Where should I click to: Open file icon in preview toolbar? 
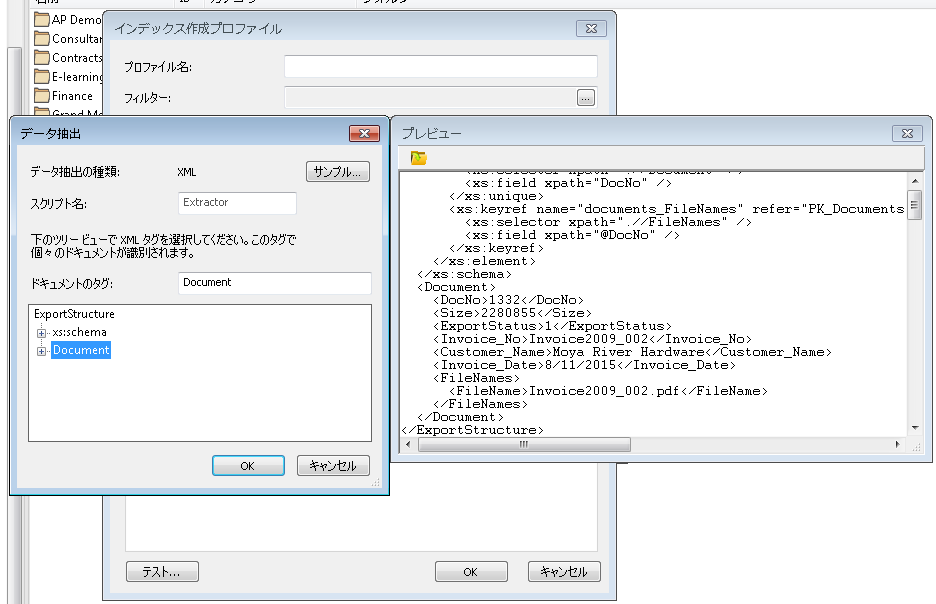[418, 158]
